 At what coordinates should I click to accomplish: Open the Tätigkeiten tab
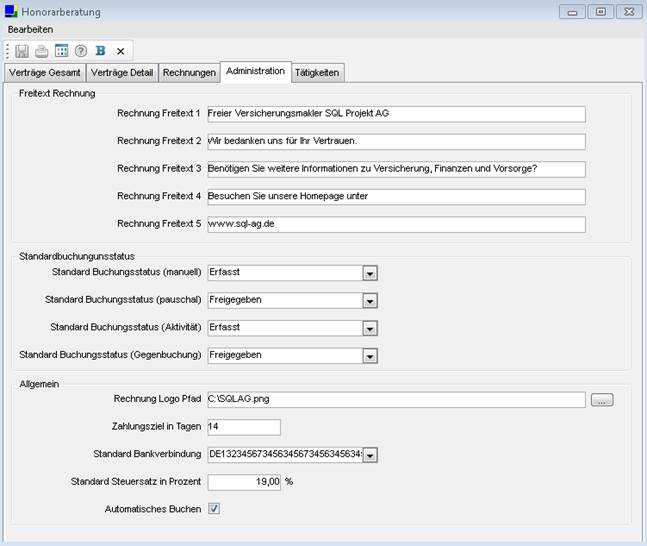click(x=317, y=73)
